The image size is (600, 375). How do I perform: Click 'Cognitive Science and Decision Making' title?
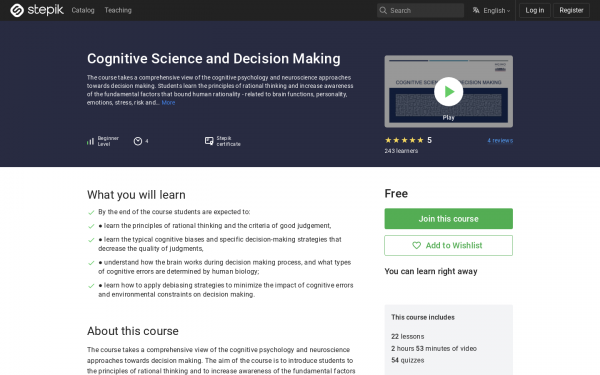coord(214,59)
